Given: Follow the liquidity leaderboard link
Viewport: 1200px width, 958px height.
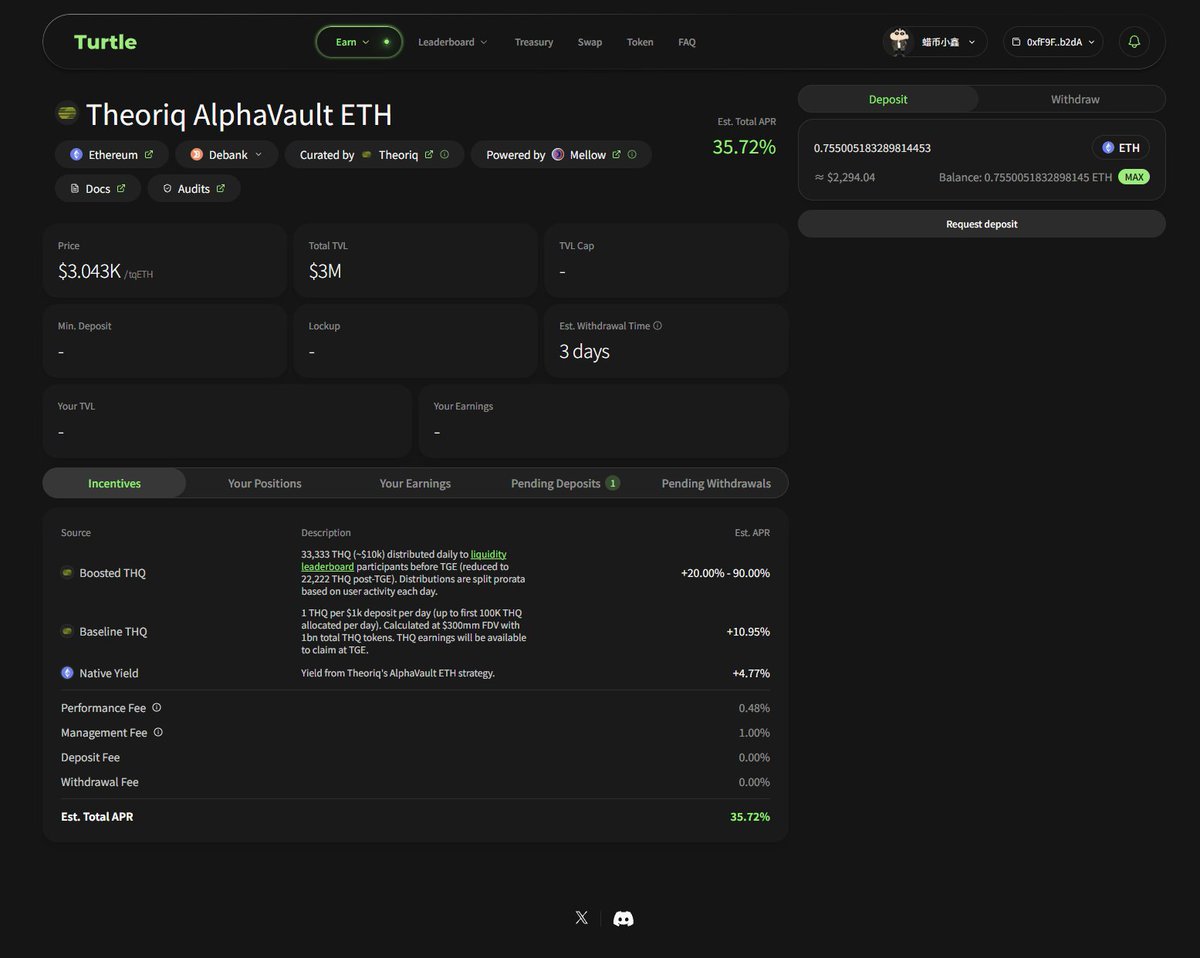Looking at the screenshot, I should click(488, 554).
